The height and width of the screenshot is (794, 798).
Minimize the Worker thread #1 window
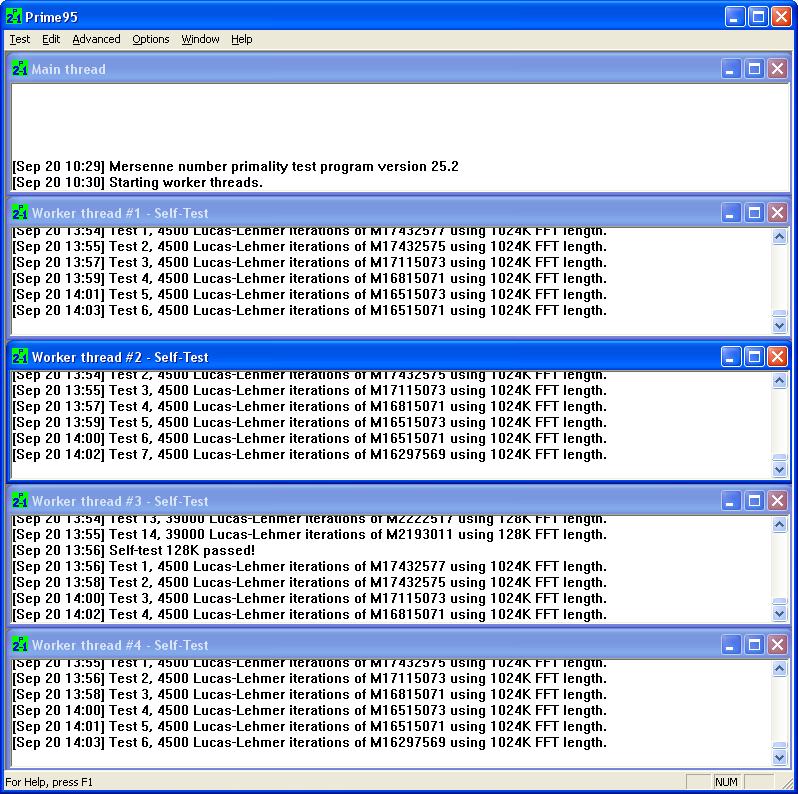click(730, 213)
